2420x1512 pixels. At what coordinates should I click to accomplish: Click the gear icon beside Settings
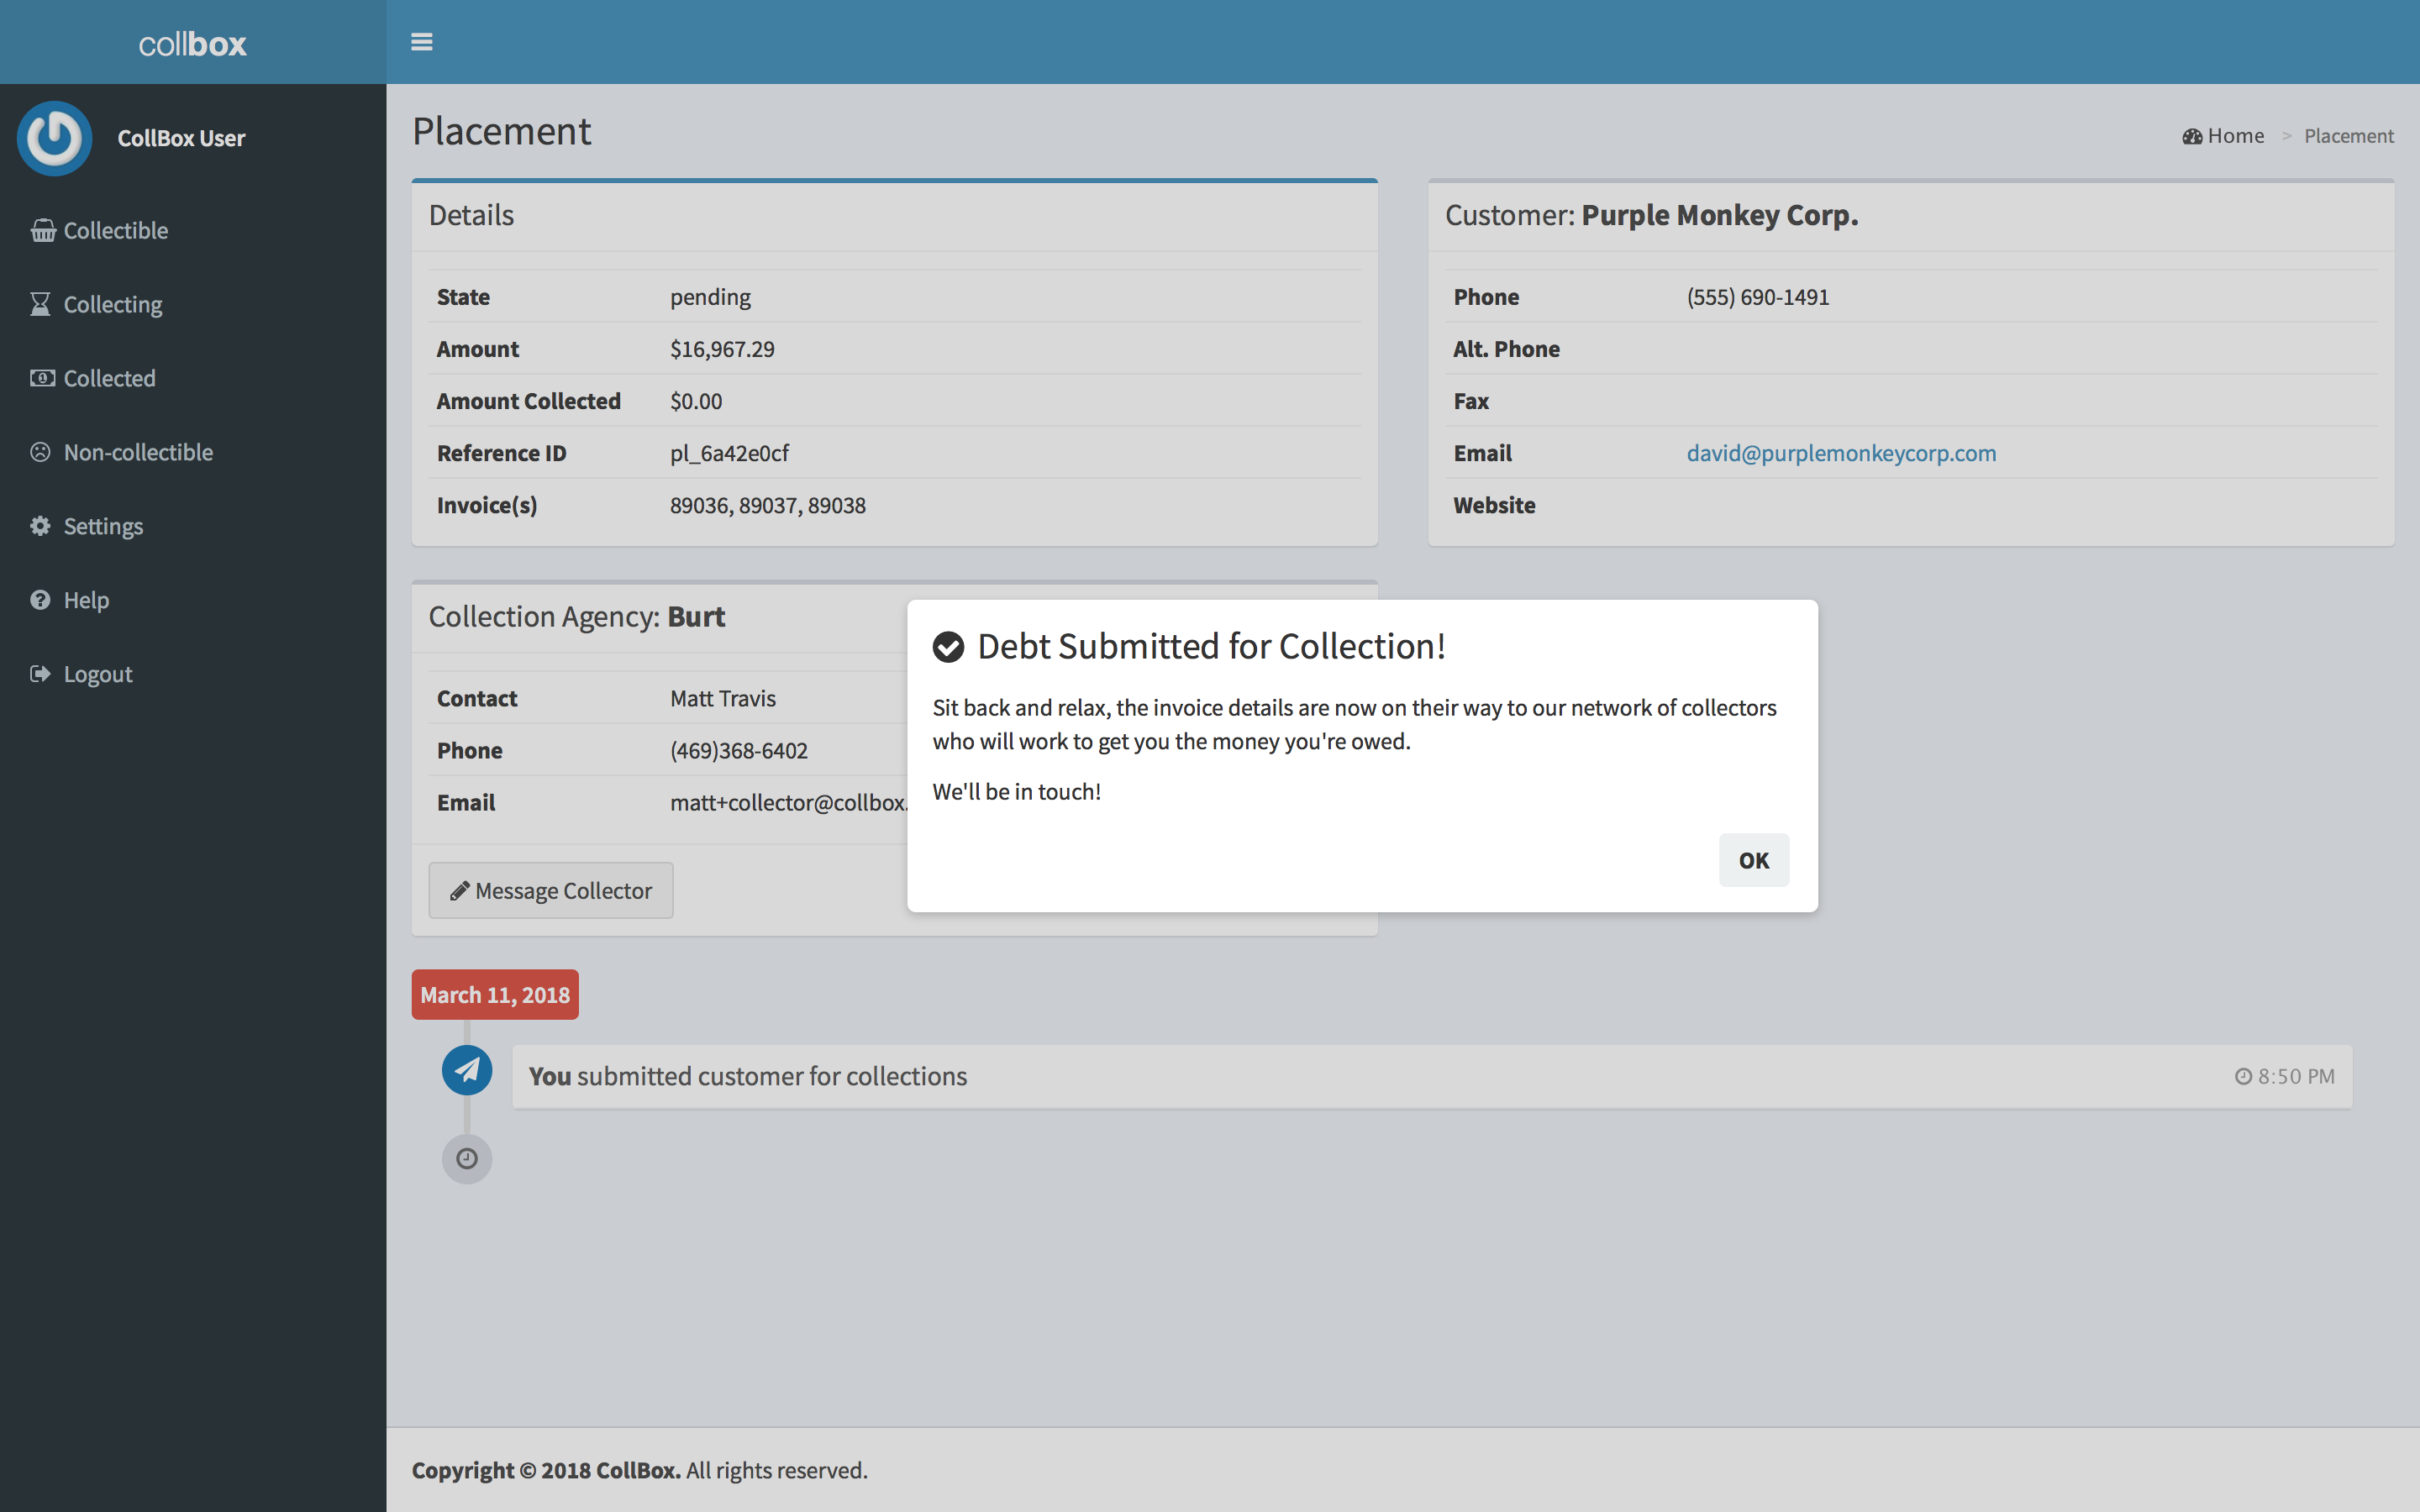click(40, 526)
